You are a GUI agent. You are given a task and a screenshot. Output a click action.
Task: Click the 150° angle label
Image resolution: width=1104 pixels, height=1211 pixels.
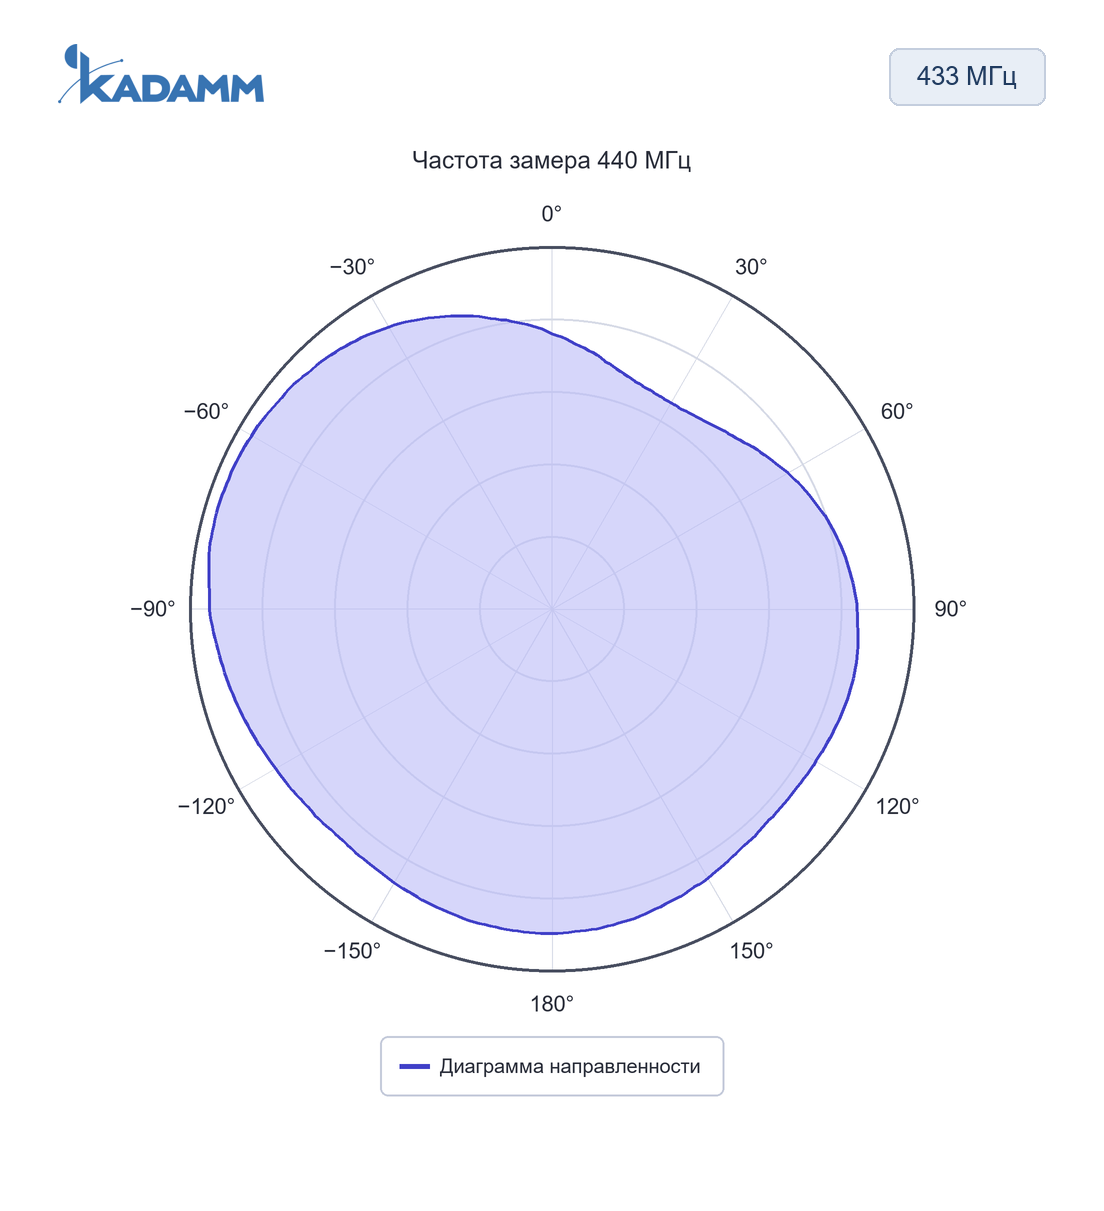[751, 951]
